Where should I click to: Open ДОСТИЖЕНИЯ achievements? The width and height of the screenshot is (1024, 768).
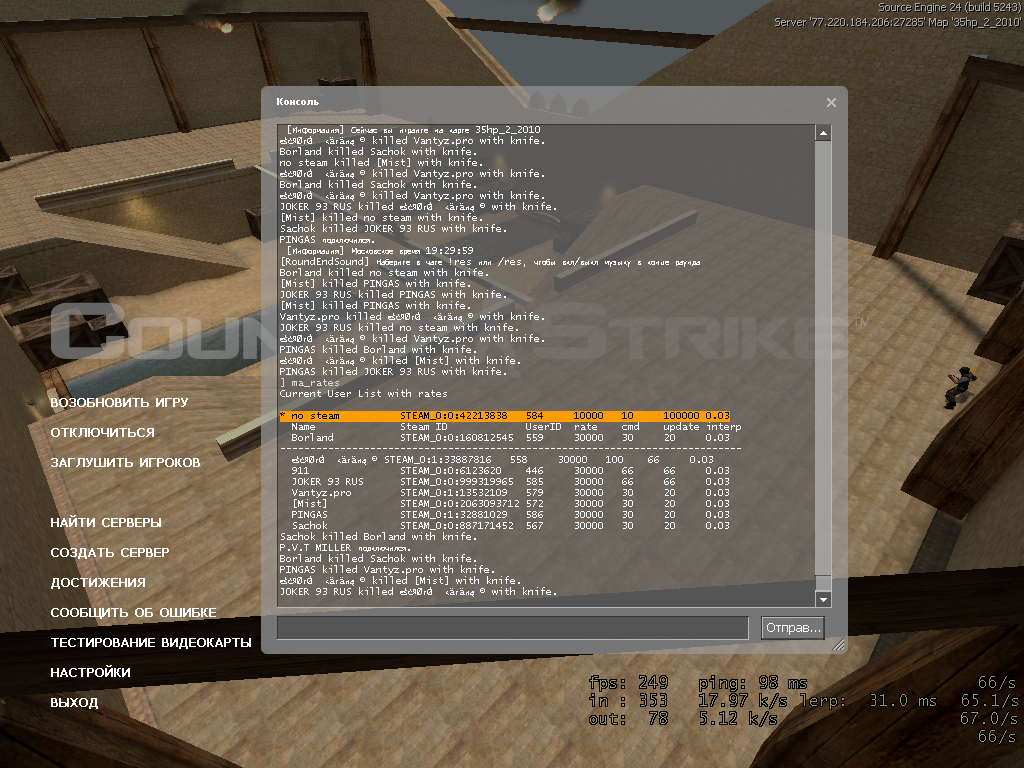98,583
